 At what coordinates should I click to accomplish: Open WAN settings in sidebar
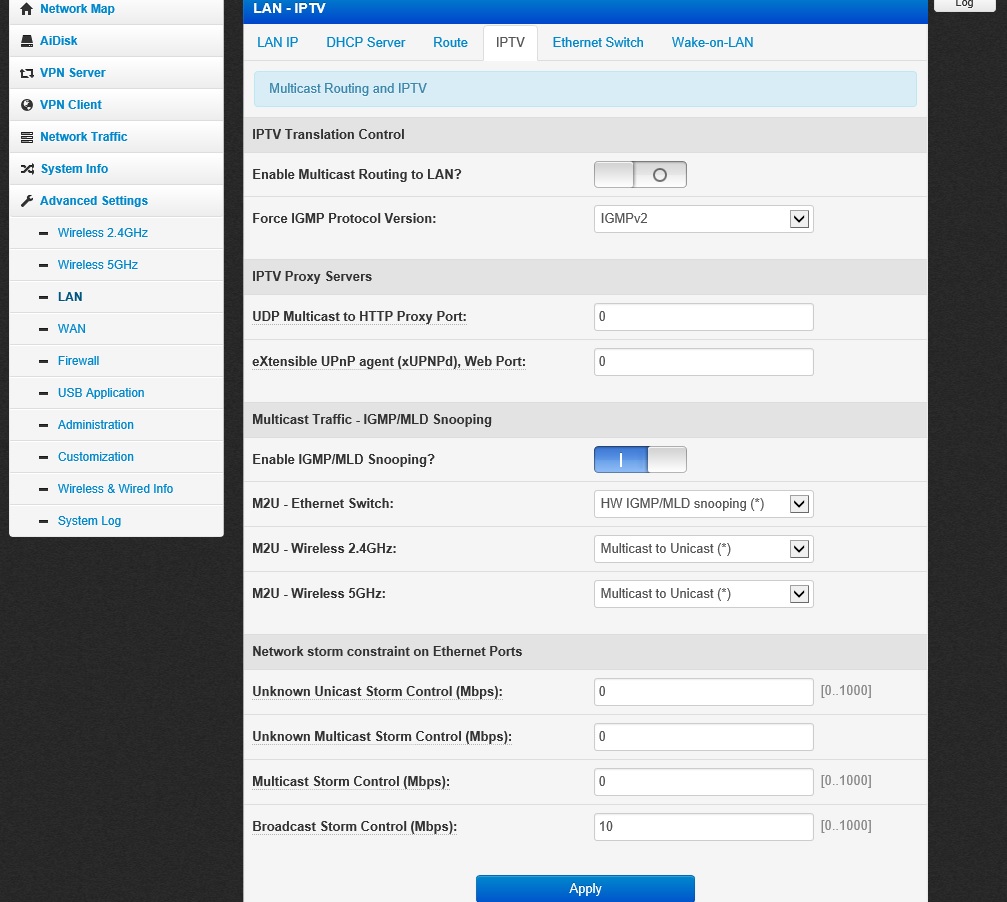71,329
